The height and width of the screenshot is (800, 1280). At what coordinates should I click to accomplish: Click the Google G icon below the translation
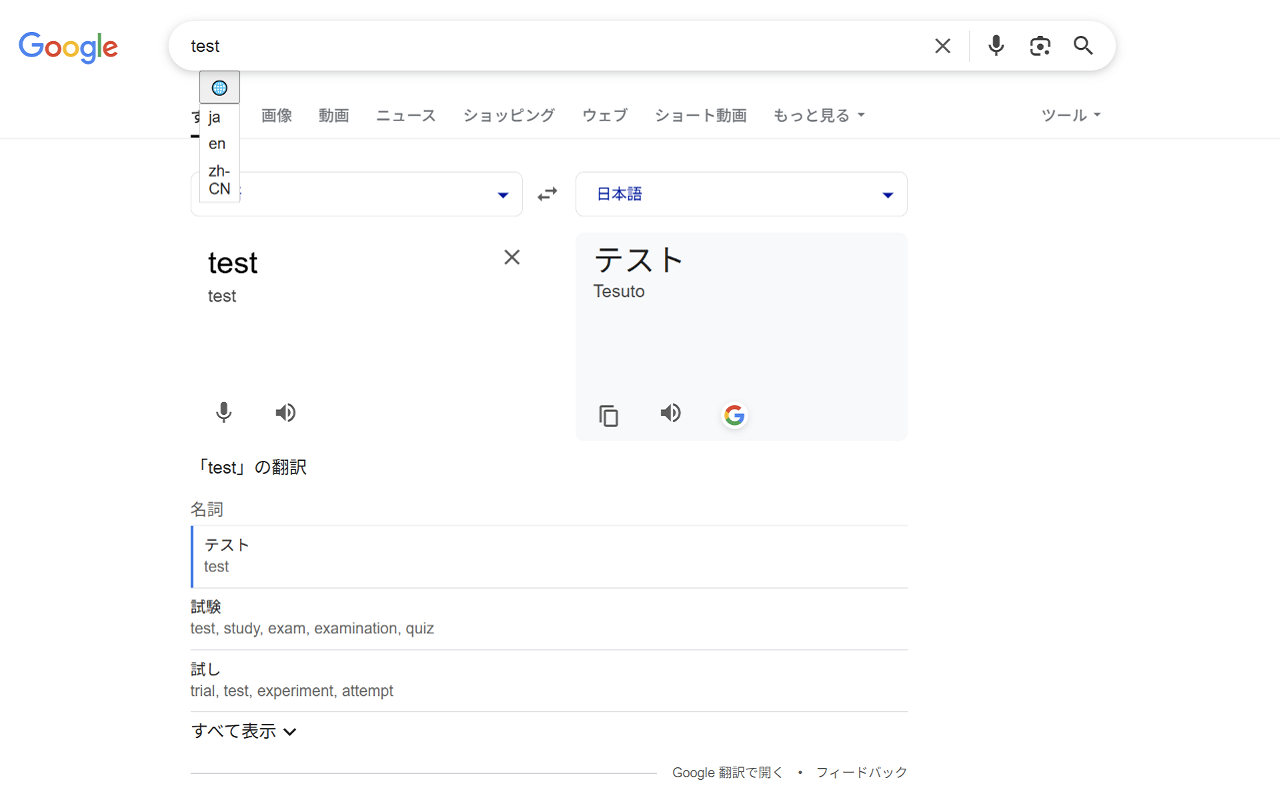click(x=735, y=415)
